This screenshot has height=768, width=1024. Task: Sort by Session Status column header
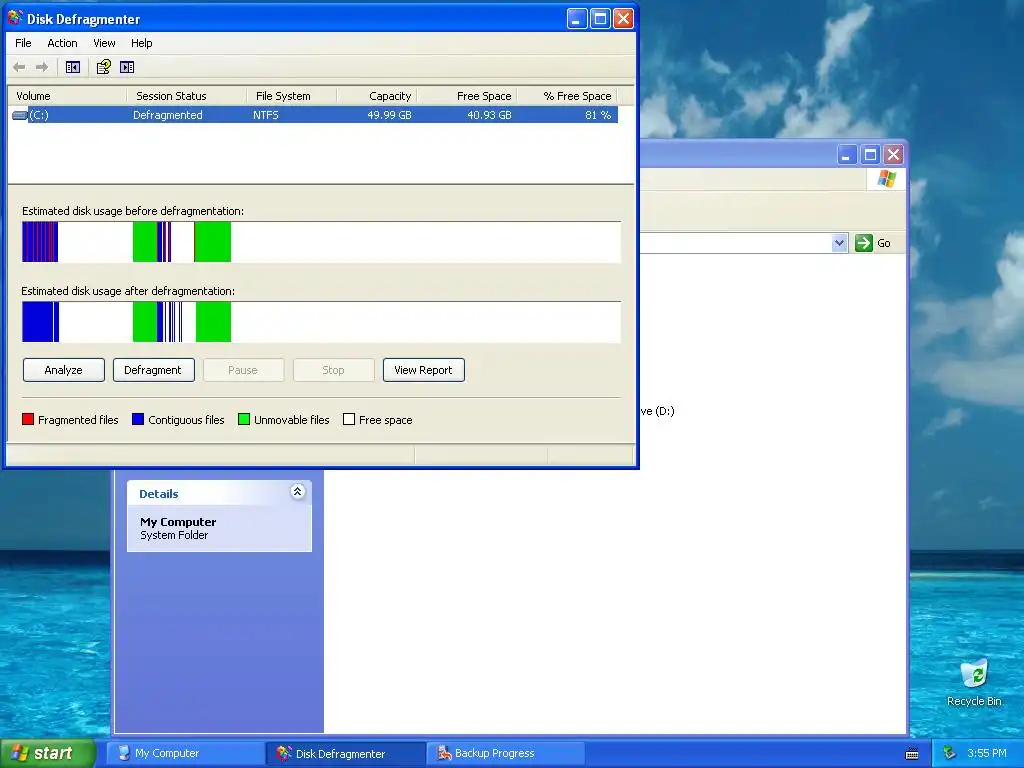point(186,96)
